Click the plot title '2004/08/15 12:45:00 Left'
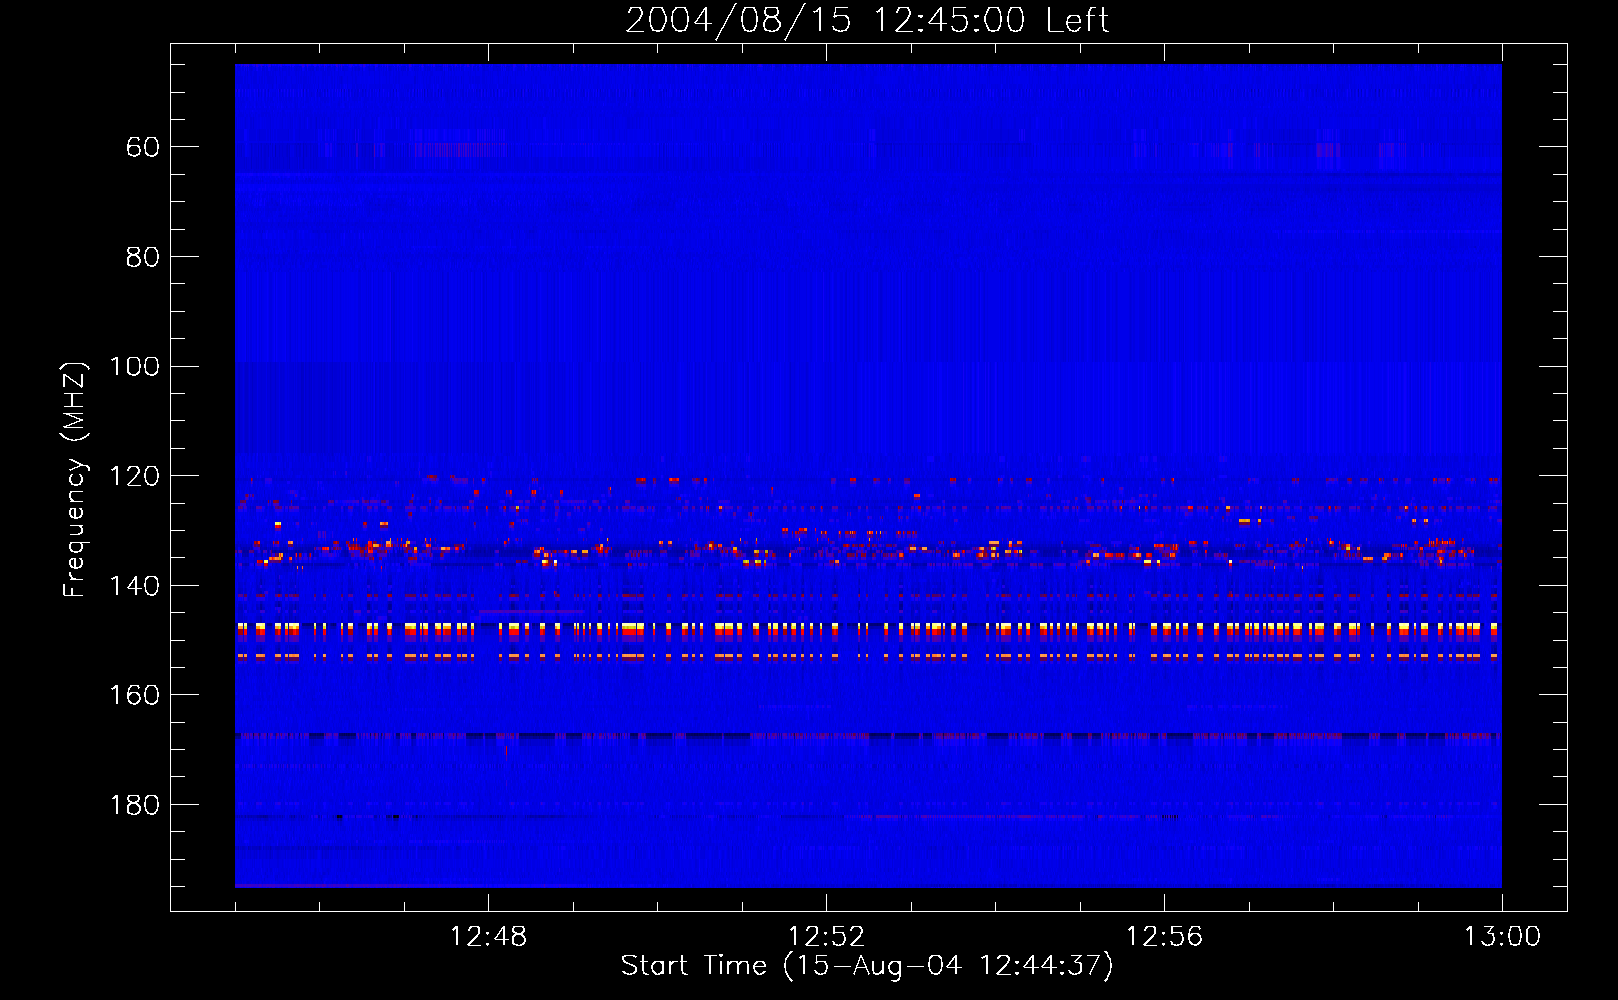Viewport: 1618px width, 1000px height. [x=867, y=20]
